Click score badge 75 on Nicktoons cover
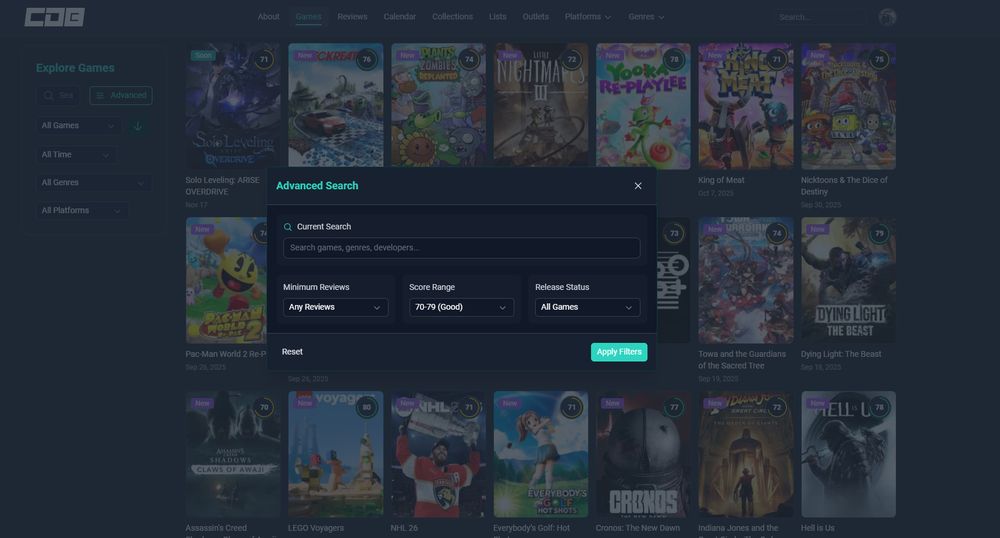The height and width of the screenshot is (538, 1000). 879,59
